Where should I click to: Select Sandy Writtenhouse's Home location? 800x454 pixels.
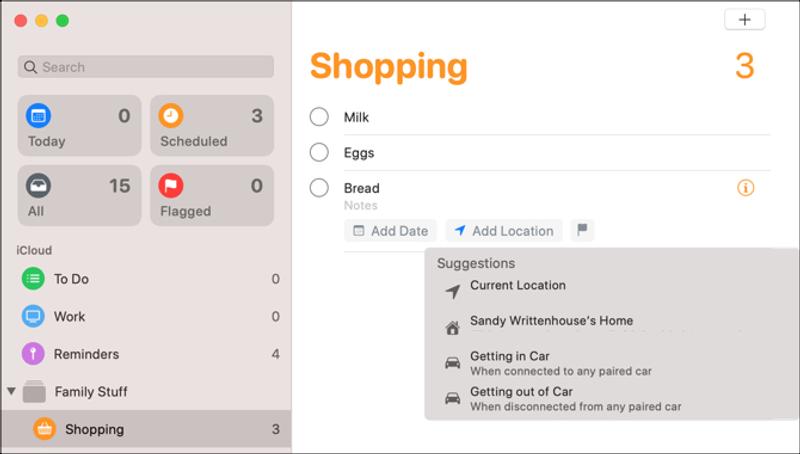[x=551, y=322]
